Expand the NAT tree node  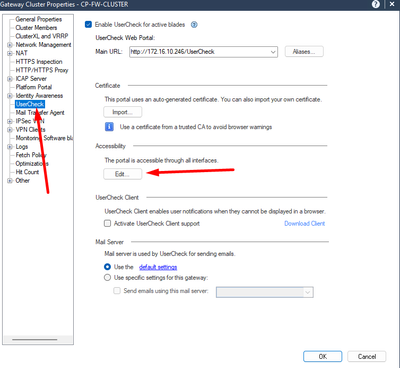click(x=10, y=53)
